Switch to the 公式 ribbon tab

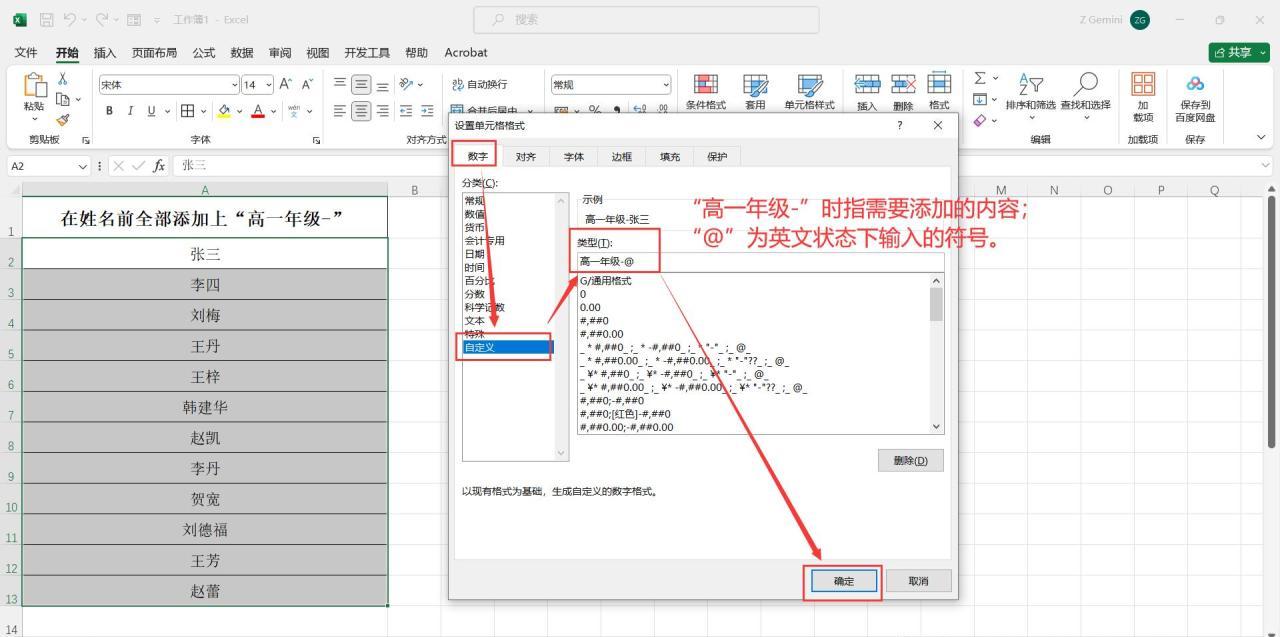click(x=204, y=52)
